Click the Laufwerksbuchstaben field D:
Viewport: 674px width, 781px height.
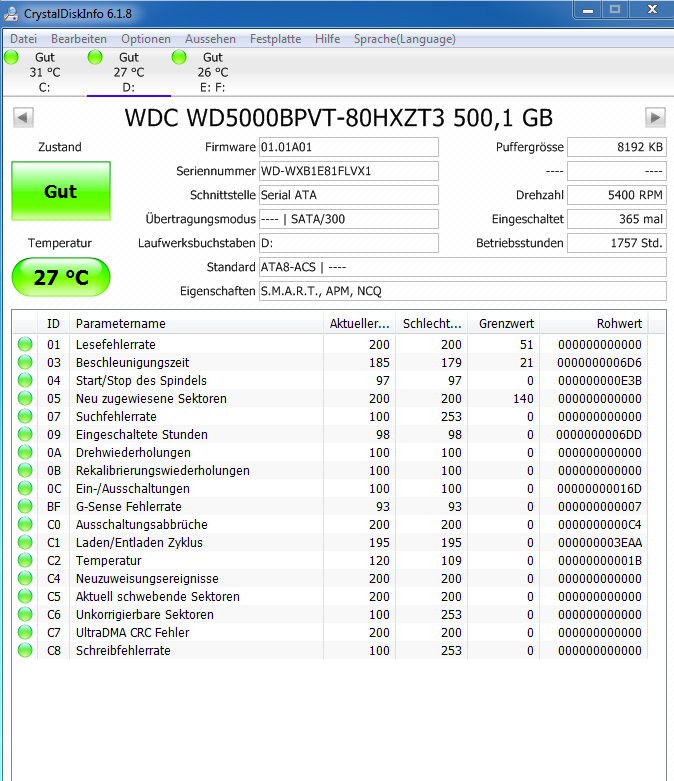[x=349, y=243]
